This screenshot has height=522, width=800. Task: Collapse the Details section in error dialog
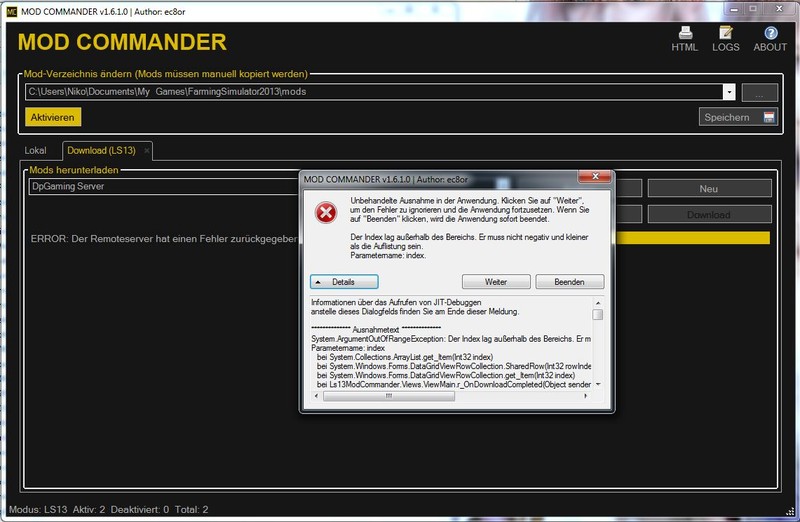pos(344,282)
